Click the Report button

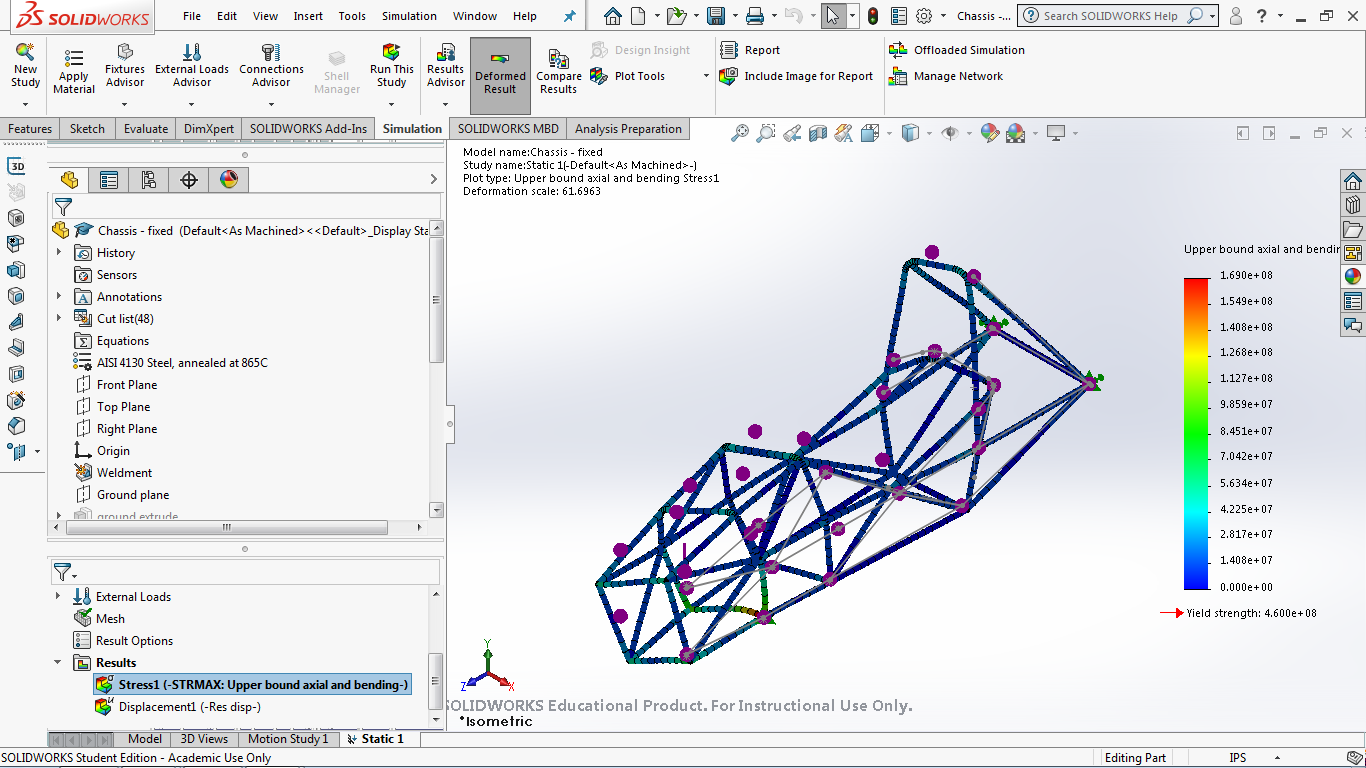(x=750, y=50)
